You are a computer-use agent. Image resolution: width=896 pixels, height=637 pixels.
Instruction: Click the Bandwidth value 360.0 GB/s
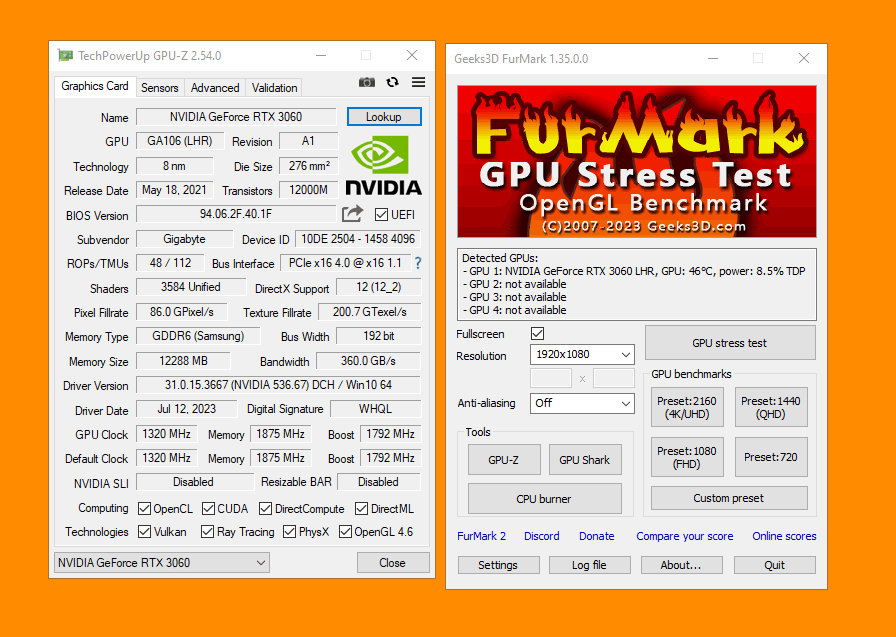click(x=369, y=361)
